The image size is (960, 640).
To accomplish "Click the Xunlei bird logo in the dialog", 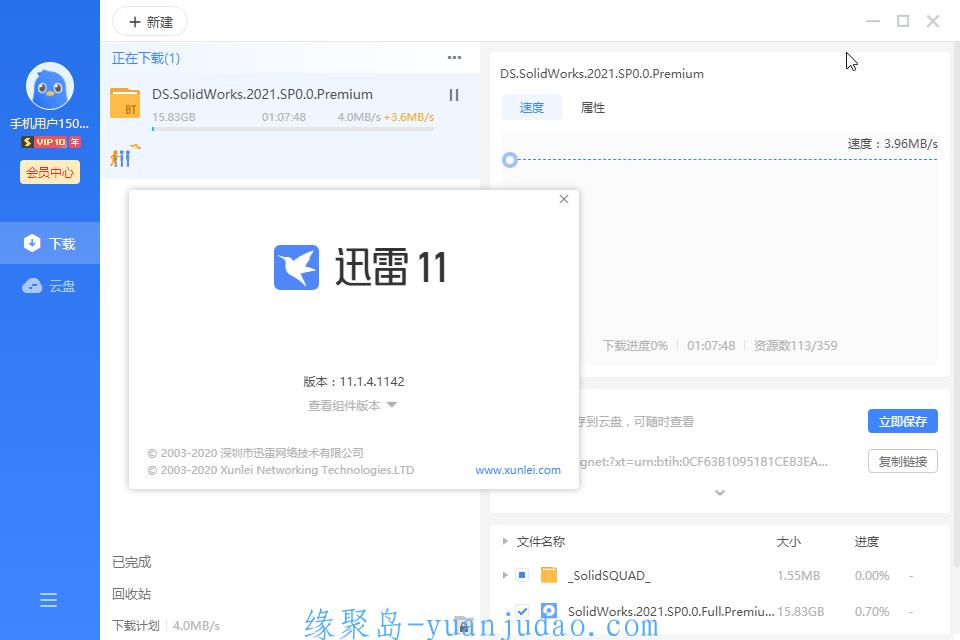I will click(x=296, y=267).
